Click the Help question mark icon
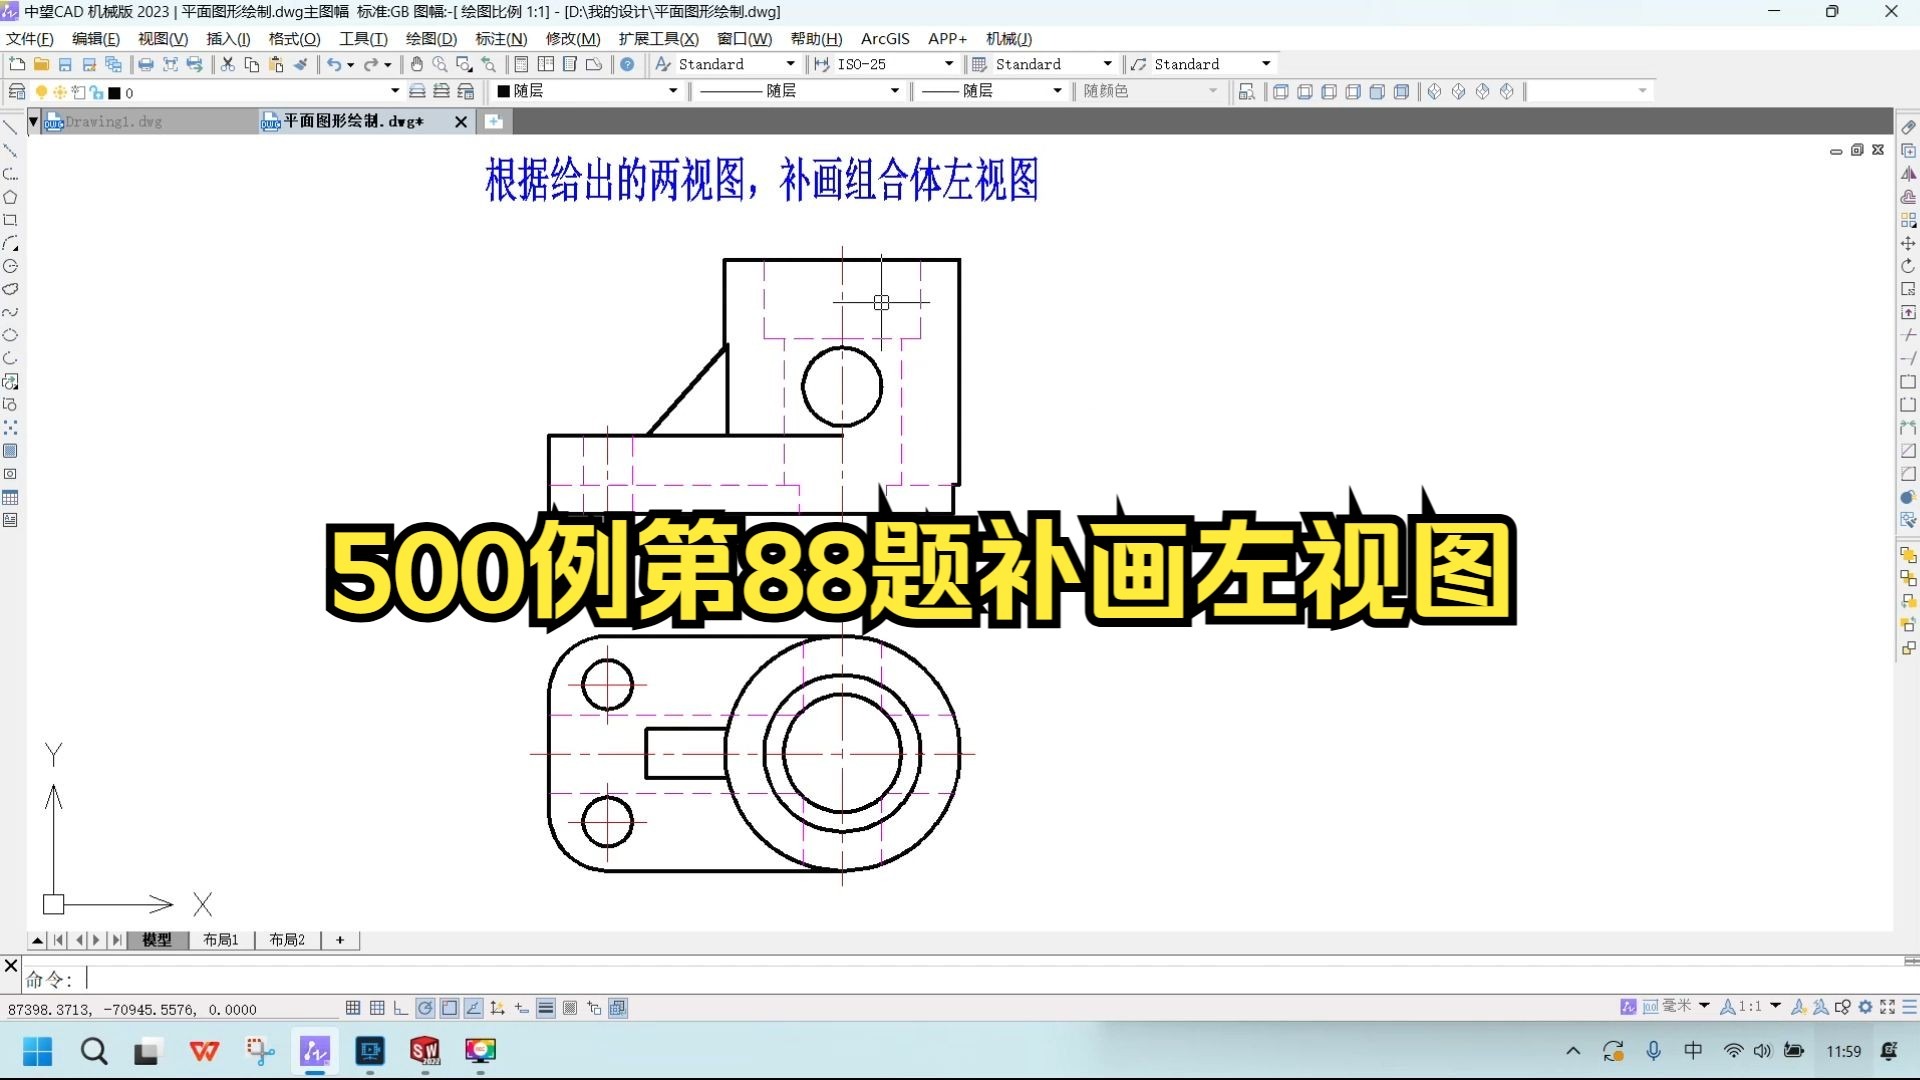The width and height of the screenshot is (1920, 1080). pyautogui.click(x=627, y=64)
